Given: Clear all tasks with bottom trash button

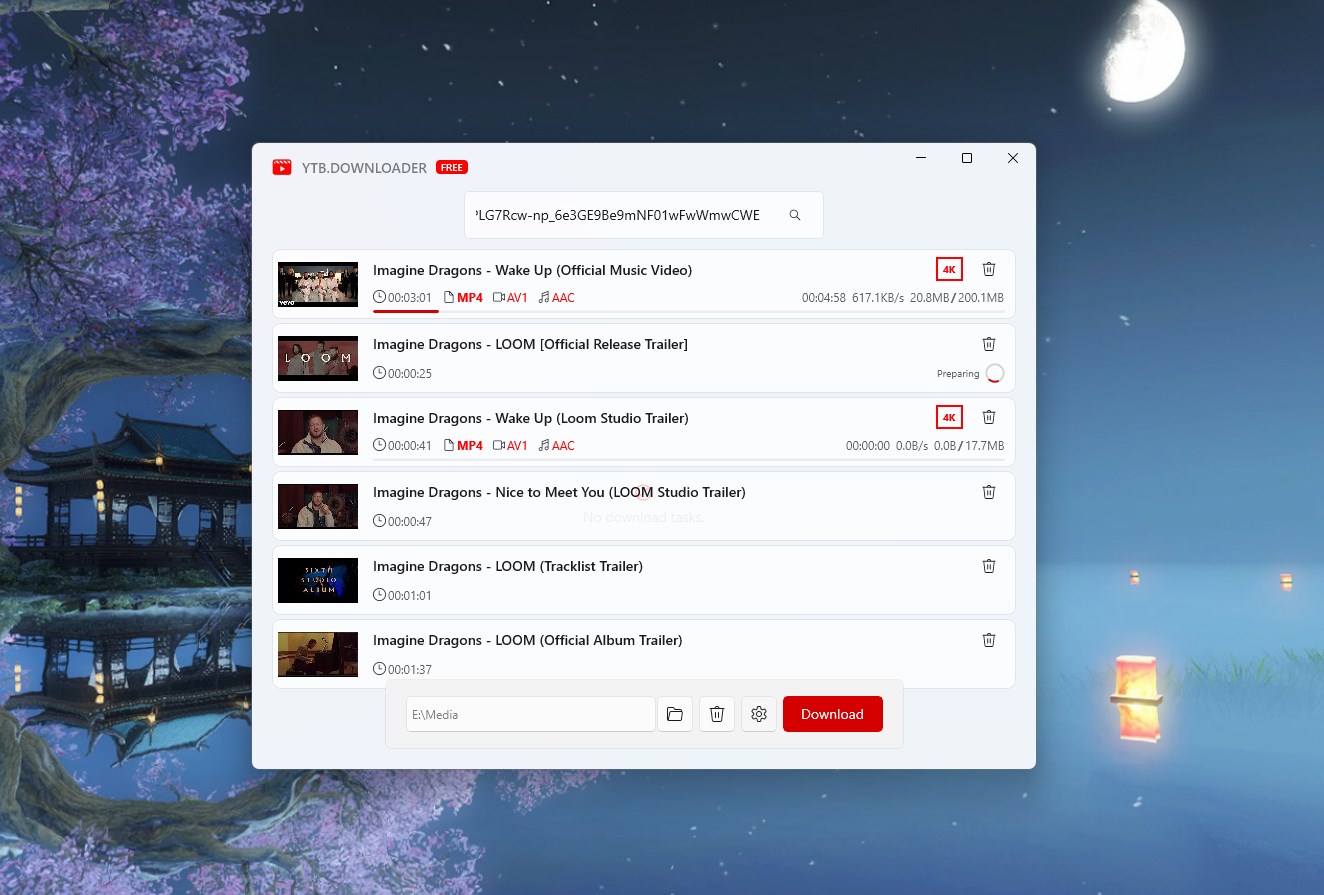Looking at the screenshot, I should tap(717, 714).
